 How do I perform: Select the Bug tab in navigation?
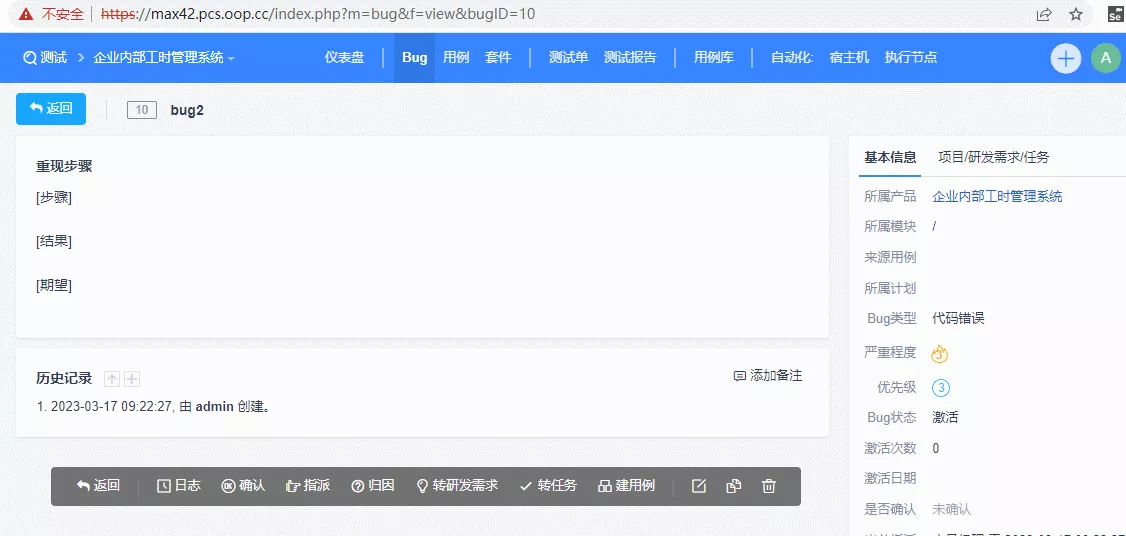tap(414, 57)
